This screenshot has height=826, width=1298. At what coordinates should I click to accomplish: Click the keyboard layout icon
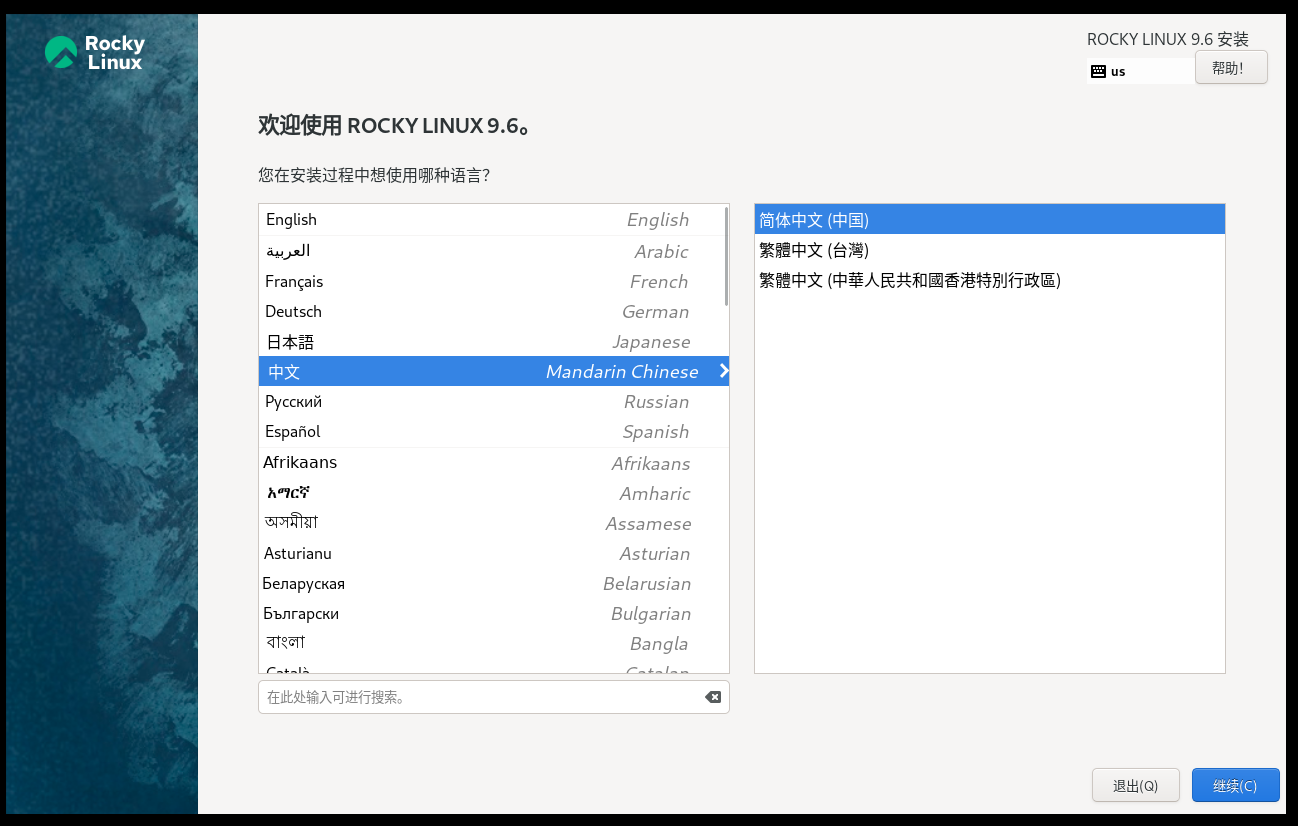click(x=1098, y=71)
